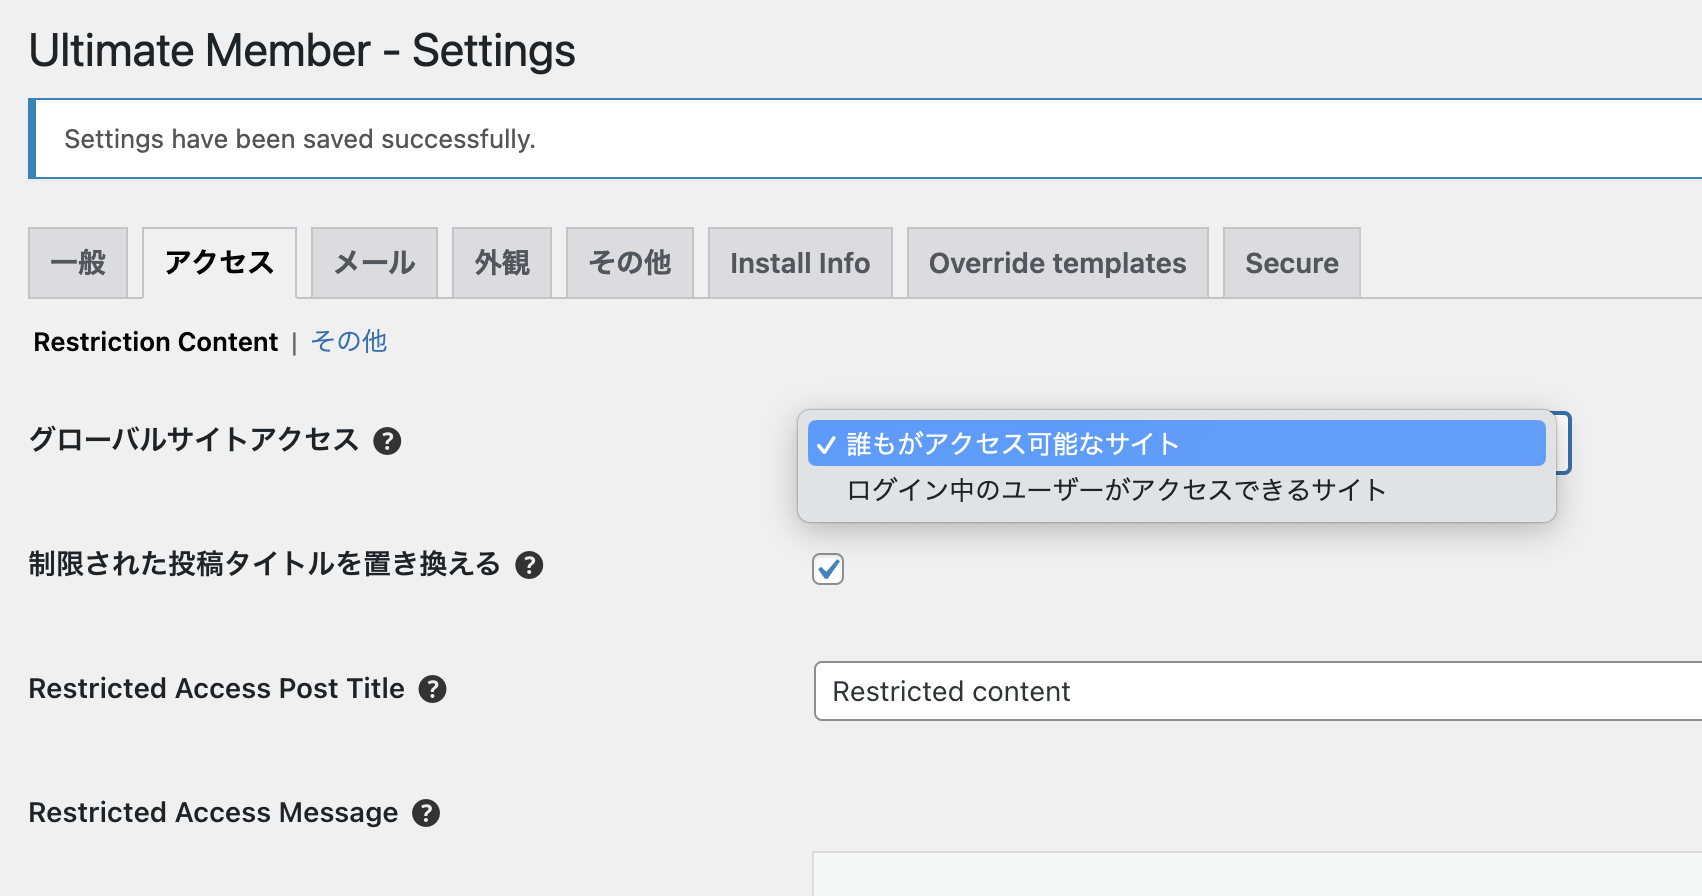Open help tooltip for グローバルサイトアクセス
The width and height of the screenshot is (1702, 896).
click(387, 441)
